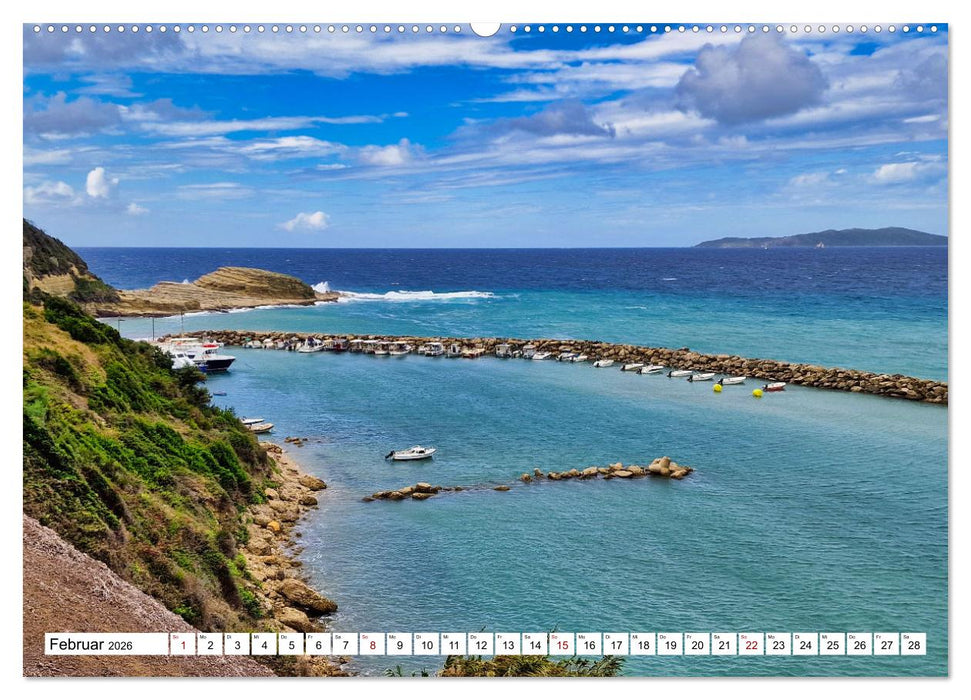
Task: Click day 18 in the date strip
Action: 642,644
